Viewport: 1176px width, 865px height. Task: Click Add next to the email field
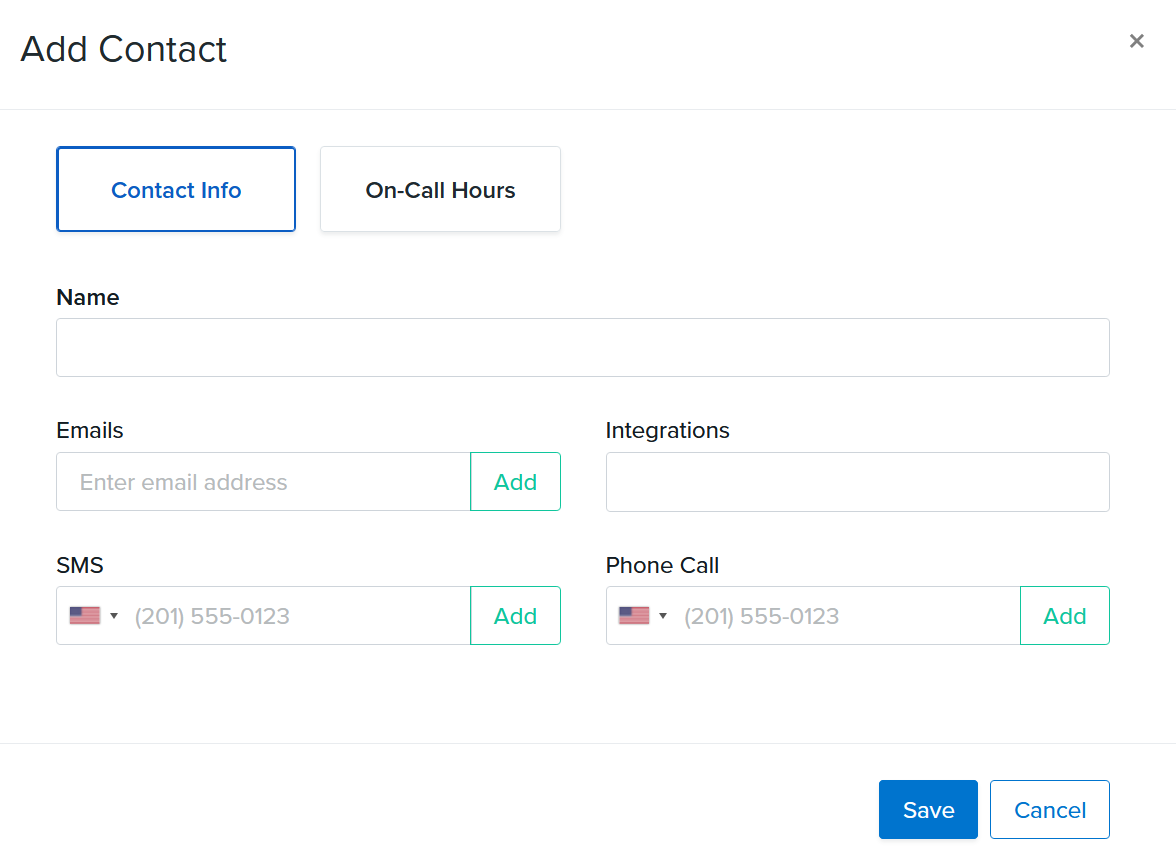pyautogui.click(x=515, y=481)
